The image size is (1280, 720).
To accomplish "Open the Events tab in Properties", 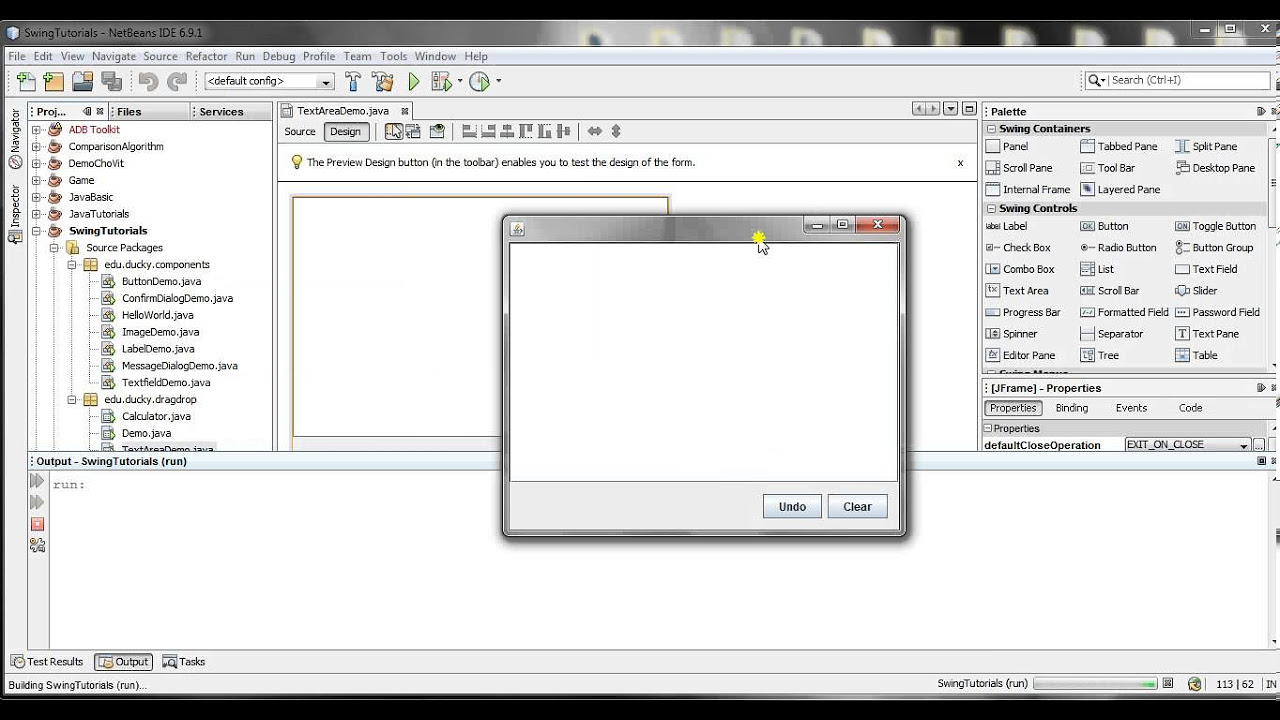I will coord(1131,408).
